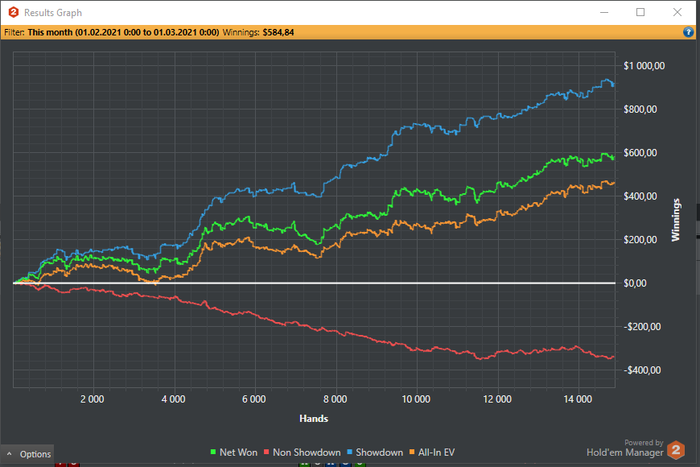700x467 pixels.
Task: Click the Hands axis title
Action: pyautogui.click(x=314, y=418)
